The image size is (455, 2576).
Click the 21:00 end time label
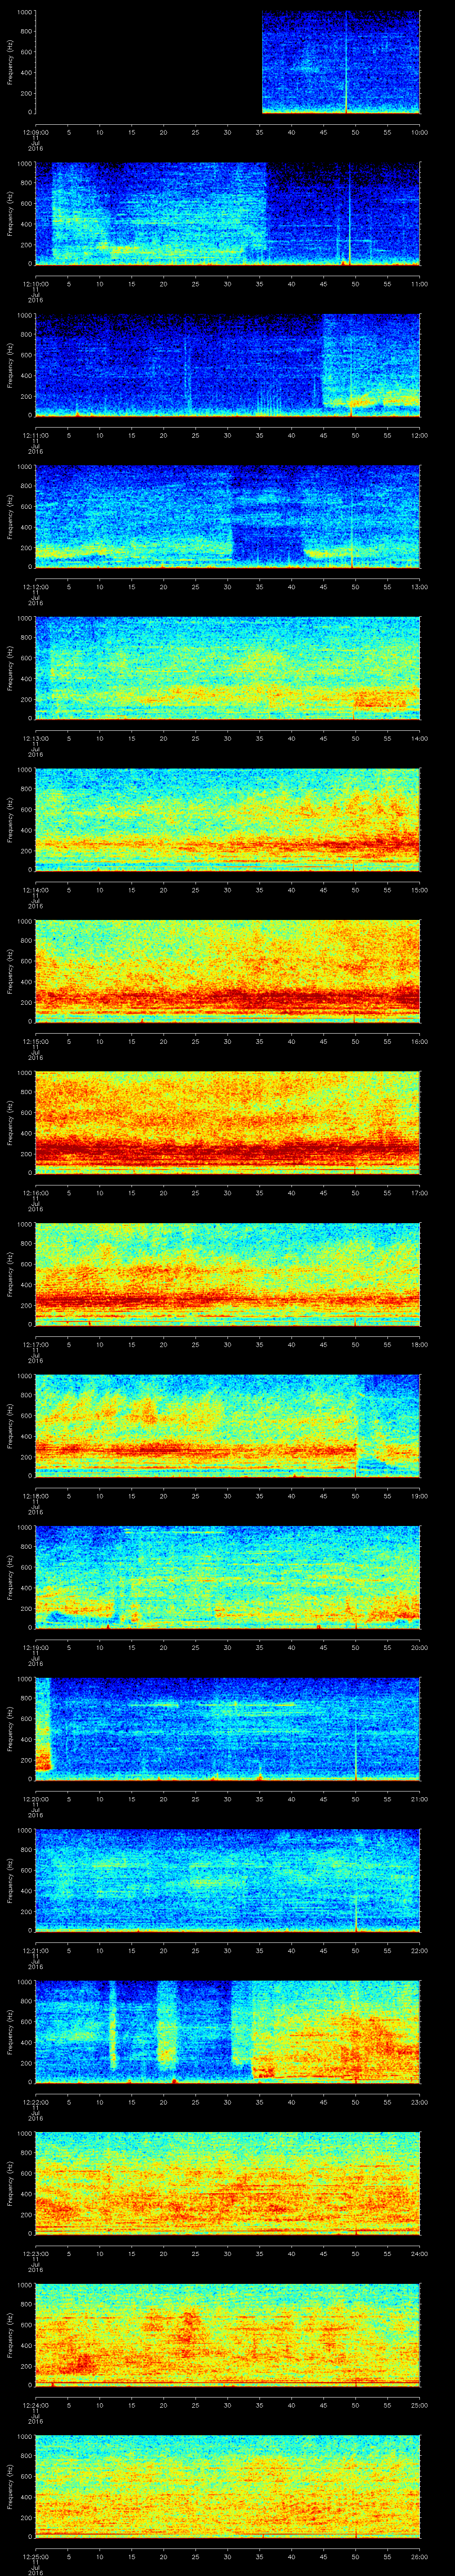(x=419, y=1799)
